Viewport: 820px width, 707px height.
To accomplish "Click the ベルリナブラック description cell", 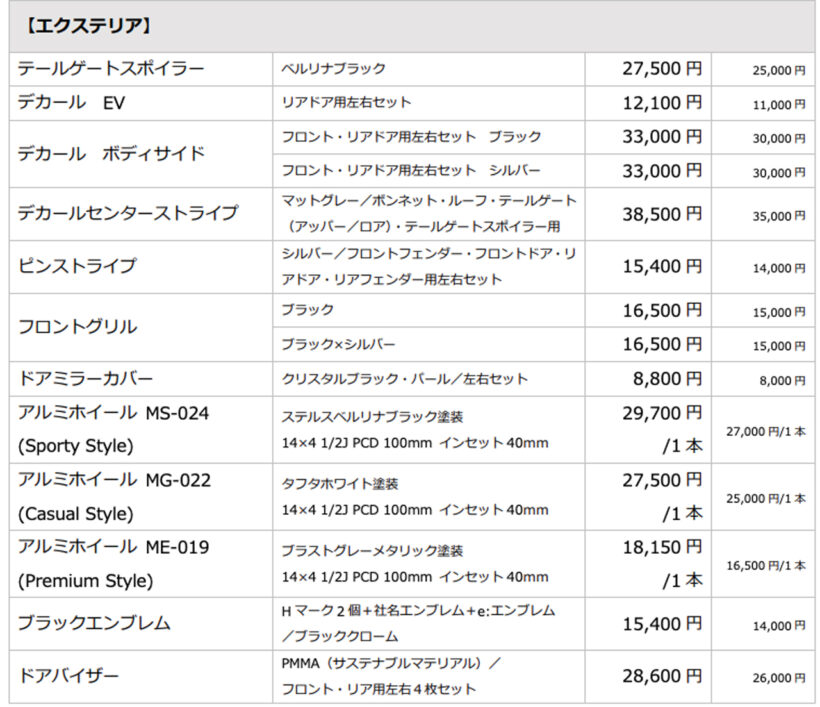I will [333, 69].
